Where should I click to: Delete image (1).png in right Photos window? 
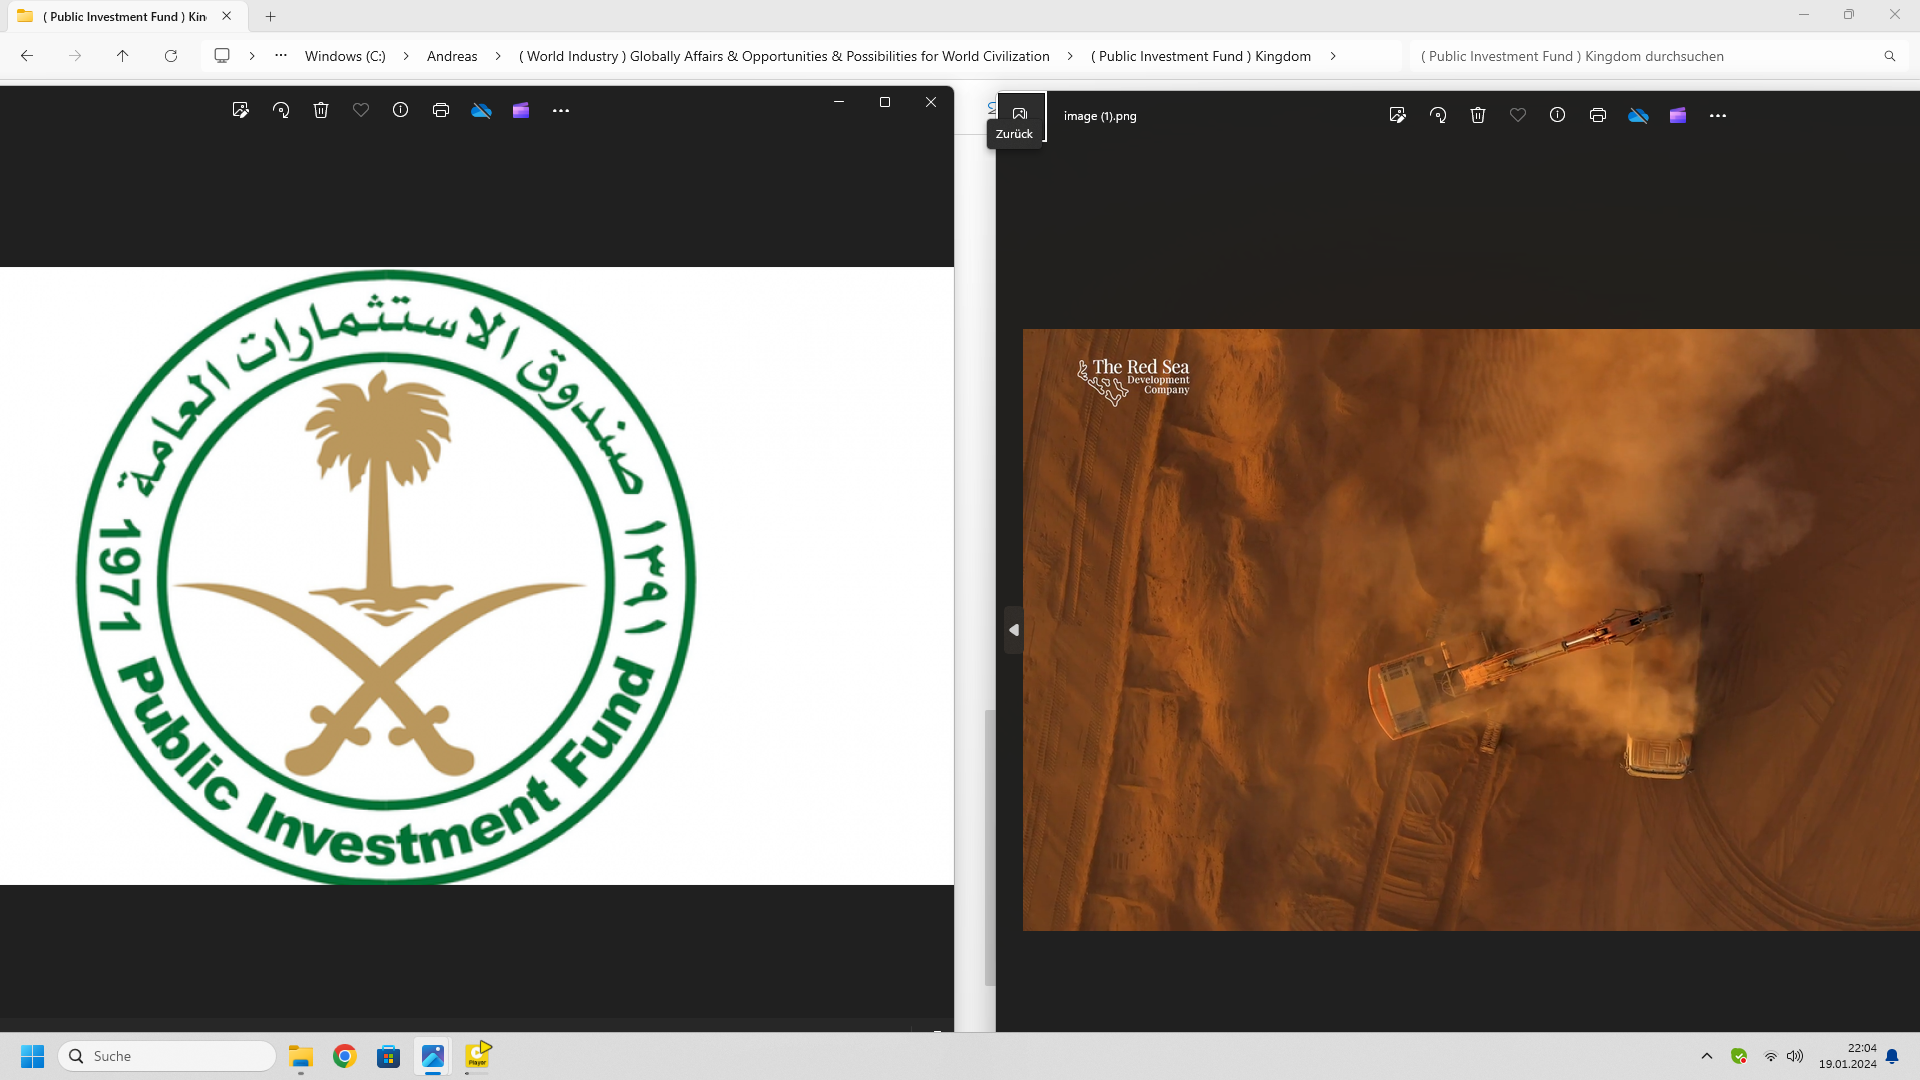click(x=1478, y=115)
